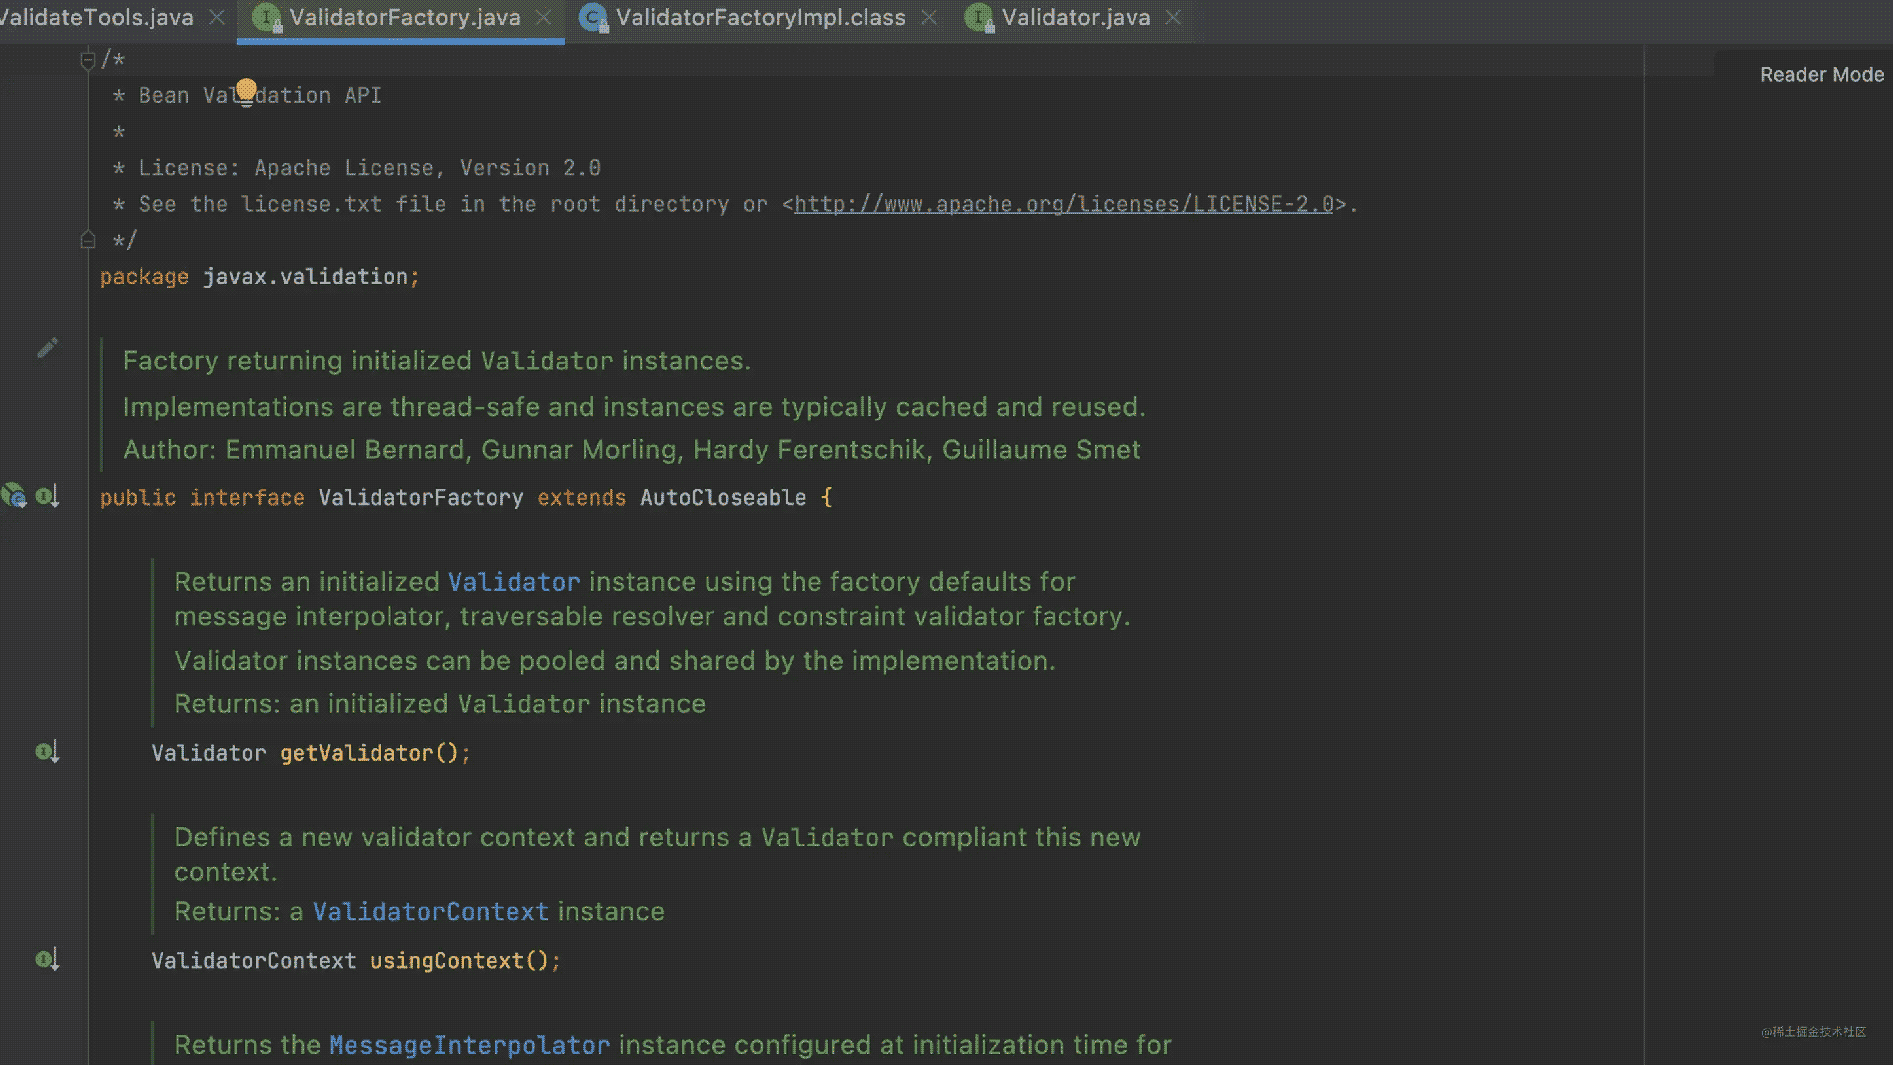
Task: Follow the MessageInterpolator doc link
Action: (469, 1045)
